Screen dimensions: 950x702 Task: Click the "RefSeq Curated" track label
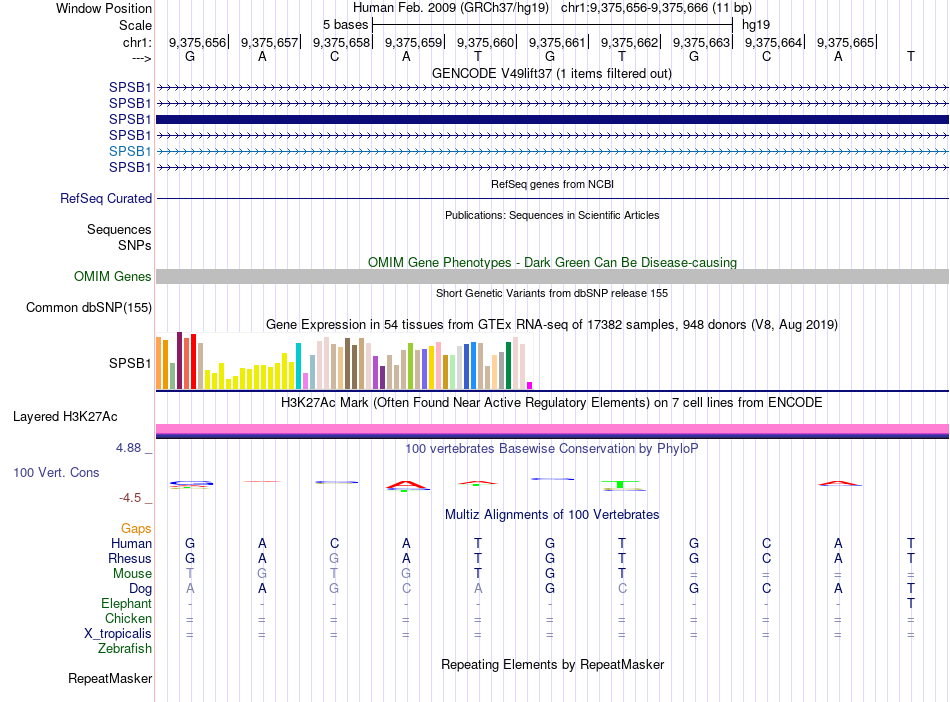[x=106, y=199]
